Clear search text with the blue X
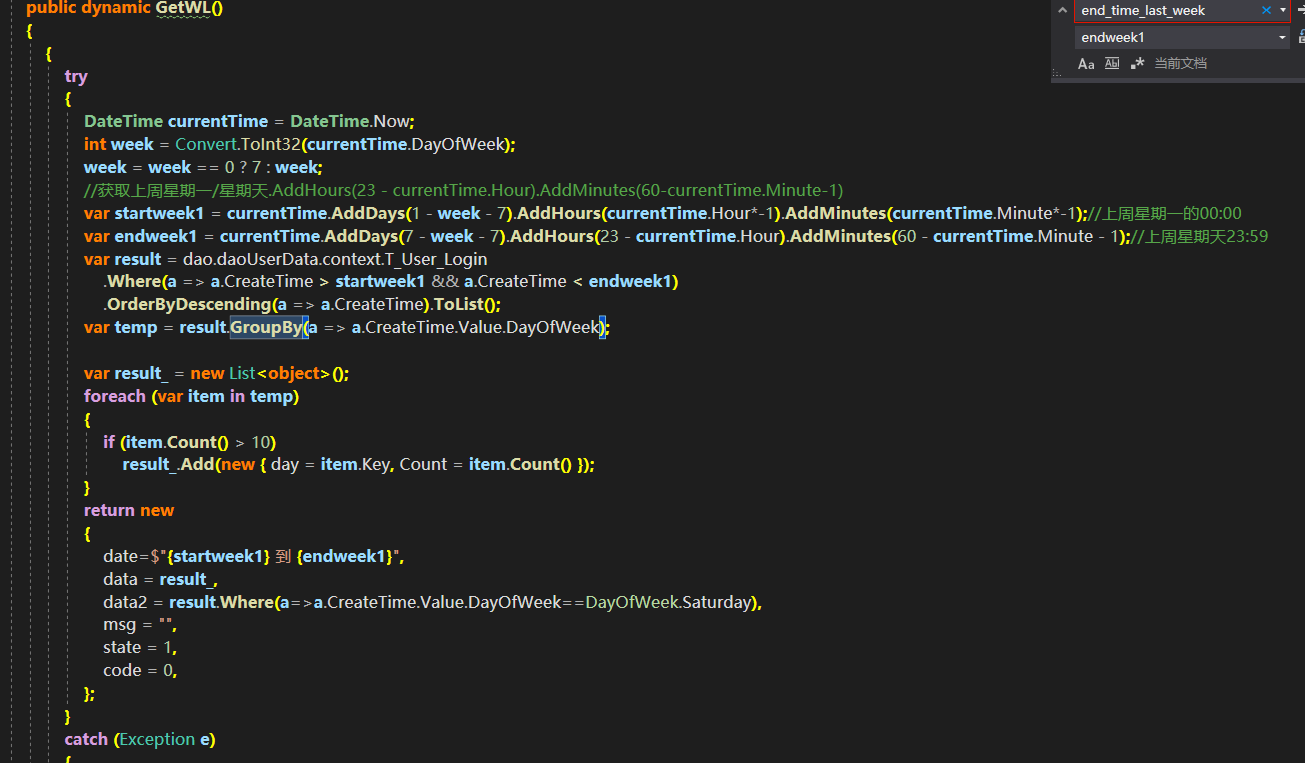 point(1266,10)
